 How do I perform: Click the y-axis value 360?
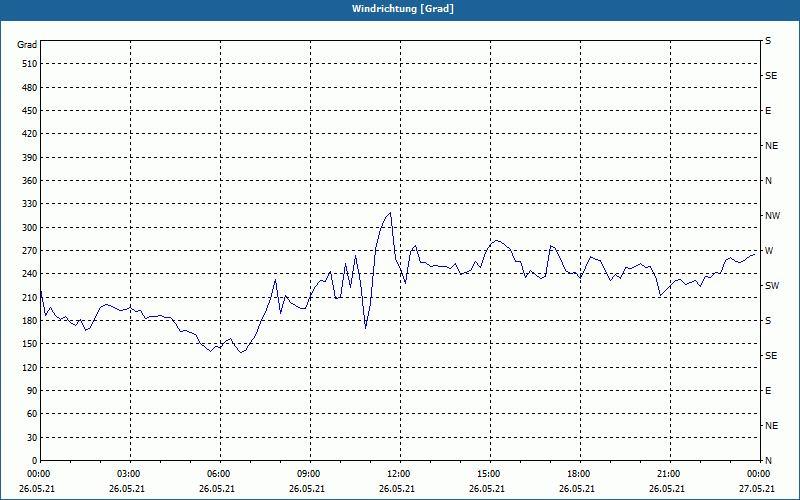pos(29,181)
